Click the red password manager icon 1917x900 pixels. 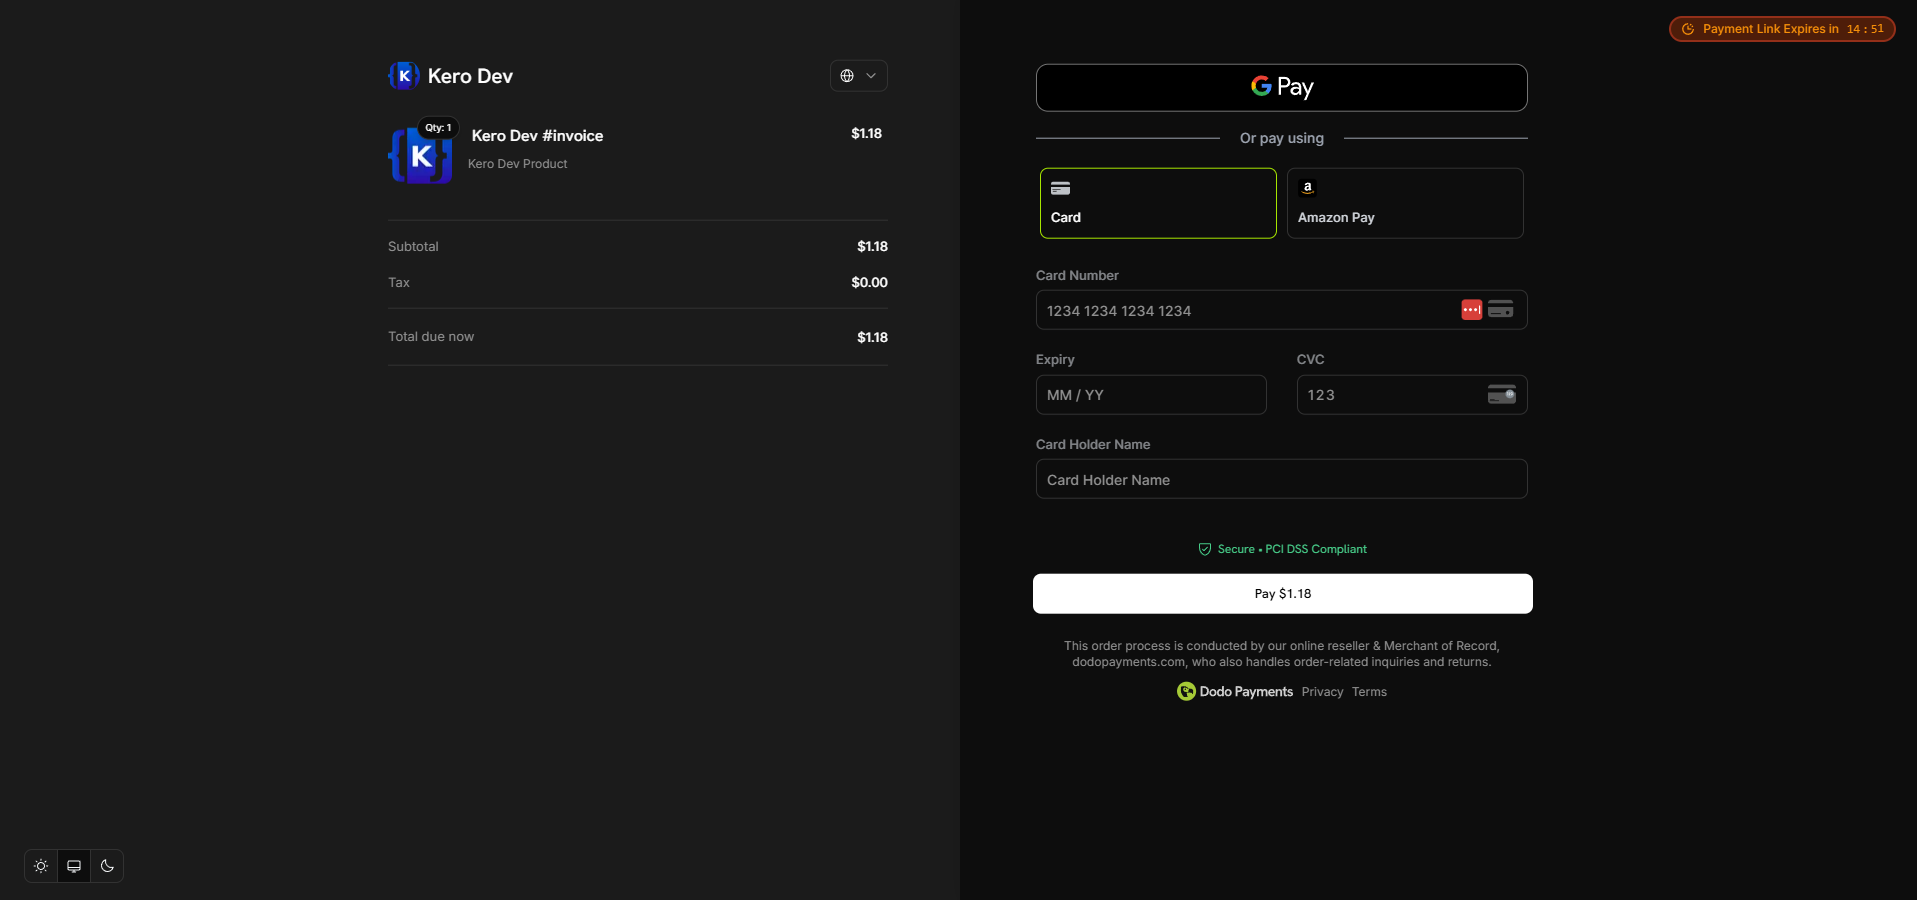tap(1471, 310)
